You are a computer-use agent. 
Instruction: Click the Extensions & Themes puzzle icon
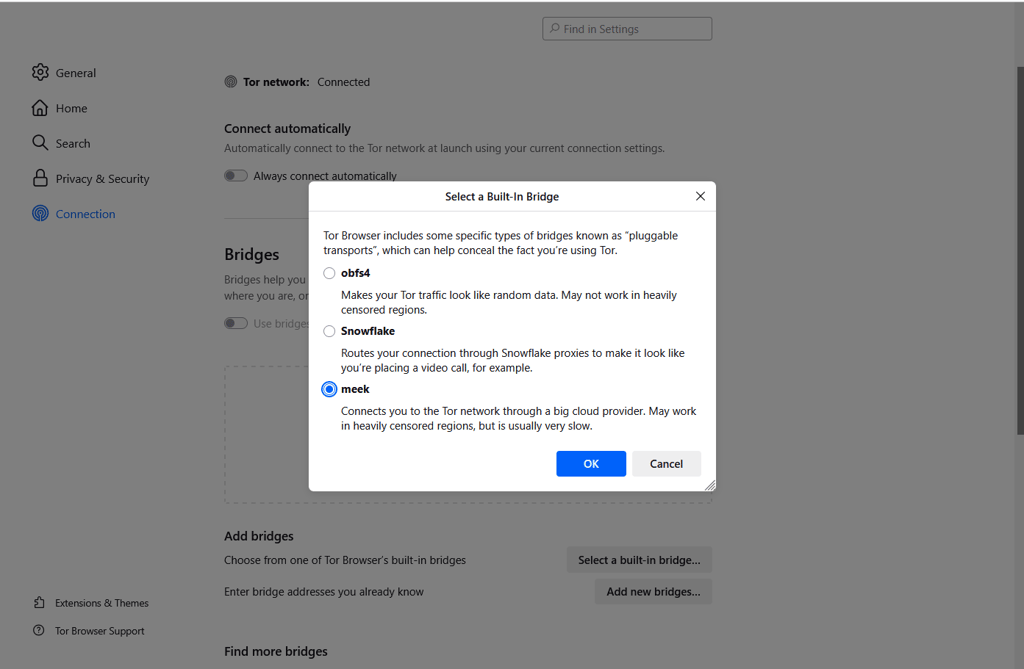[39, 602]
